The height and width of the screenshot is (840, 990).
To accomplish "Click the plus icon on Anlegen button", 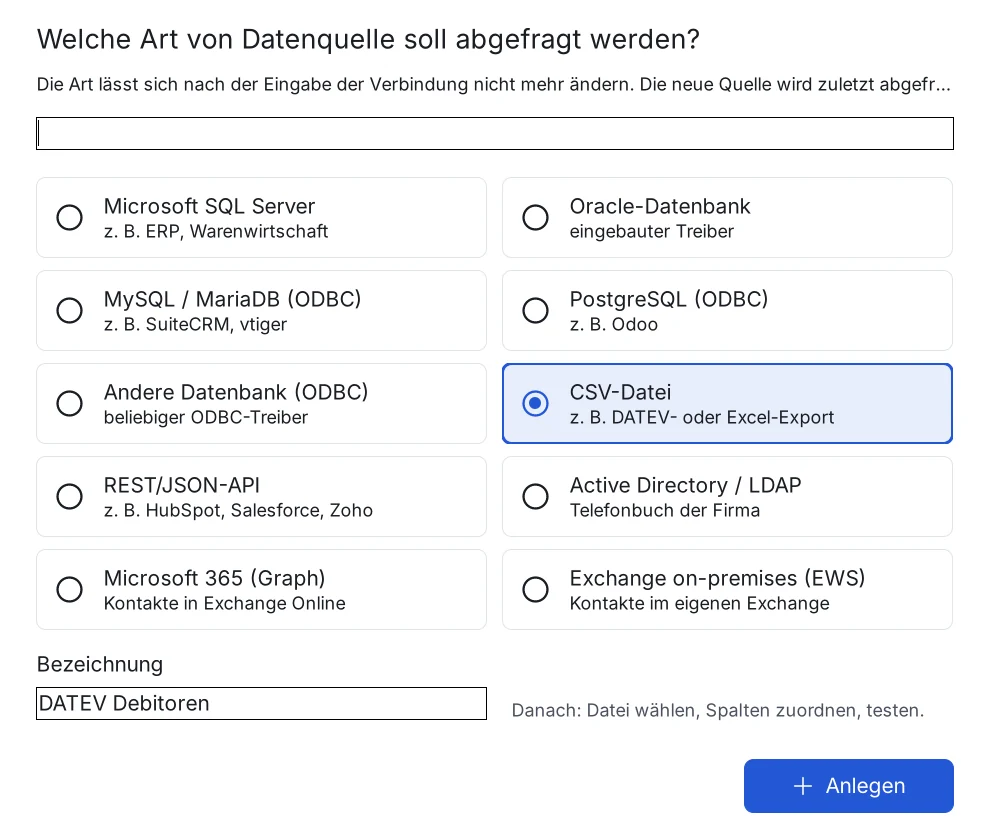I will 802,786.
